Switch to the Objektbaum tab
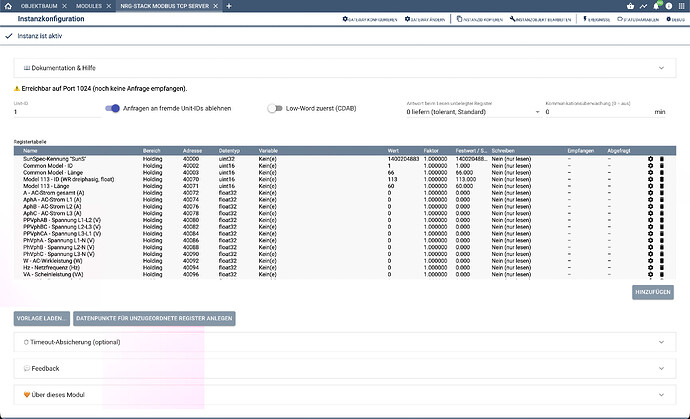 click(x=39, y=6)
